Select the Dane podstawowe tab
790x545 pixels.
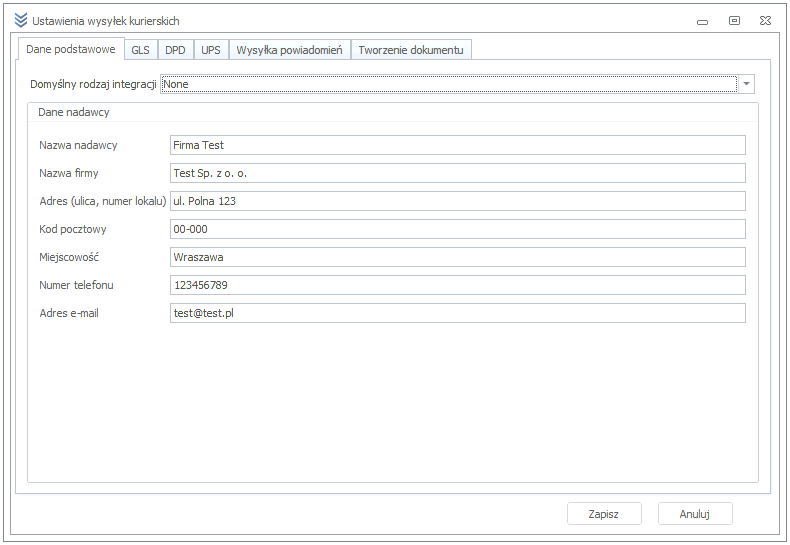pos(71,49)
